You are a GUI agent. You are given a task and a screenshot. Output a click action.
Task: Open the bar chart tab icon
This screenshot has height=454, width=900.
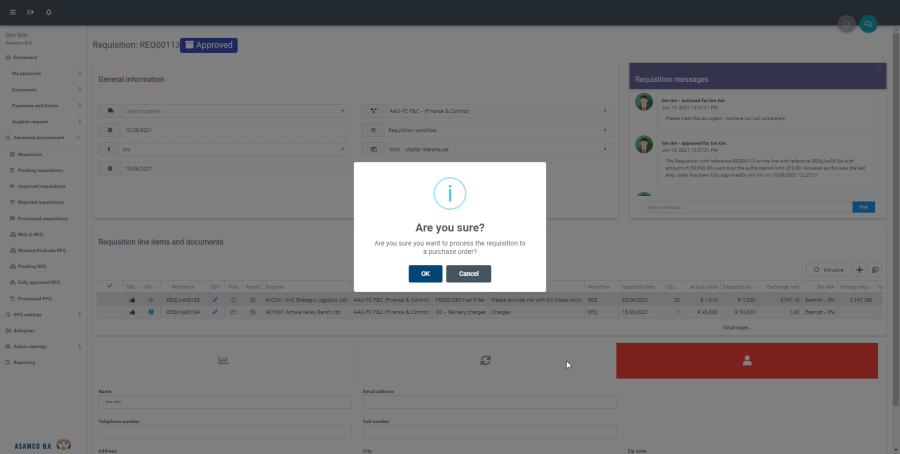point(223,360)
